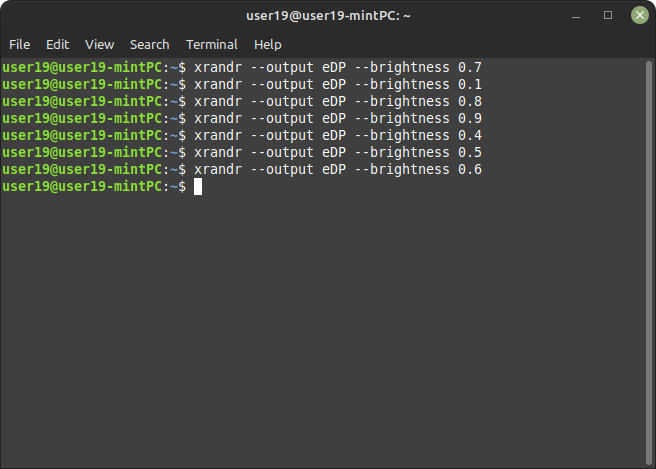The image size is (656, 469).
Task: Maximize the terminal window
Action: pyautogui.click(x=608, y=15)
